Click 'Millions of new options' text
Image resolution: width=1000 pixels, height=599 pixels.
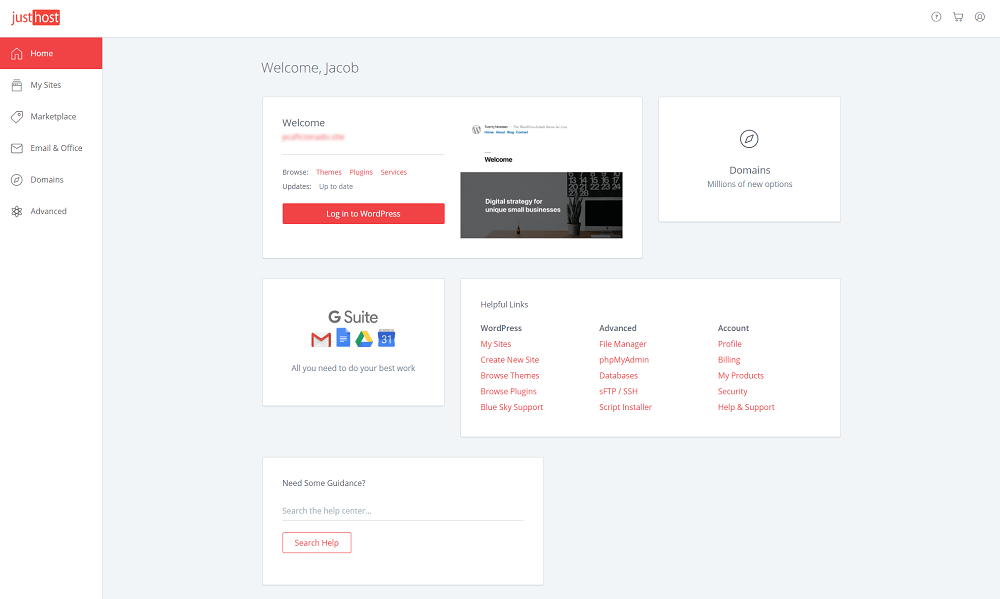click(x=749, y=184)
